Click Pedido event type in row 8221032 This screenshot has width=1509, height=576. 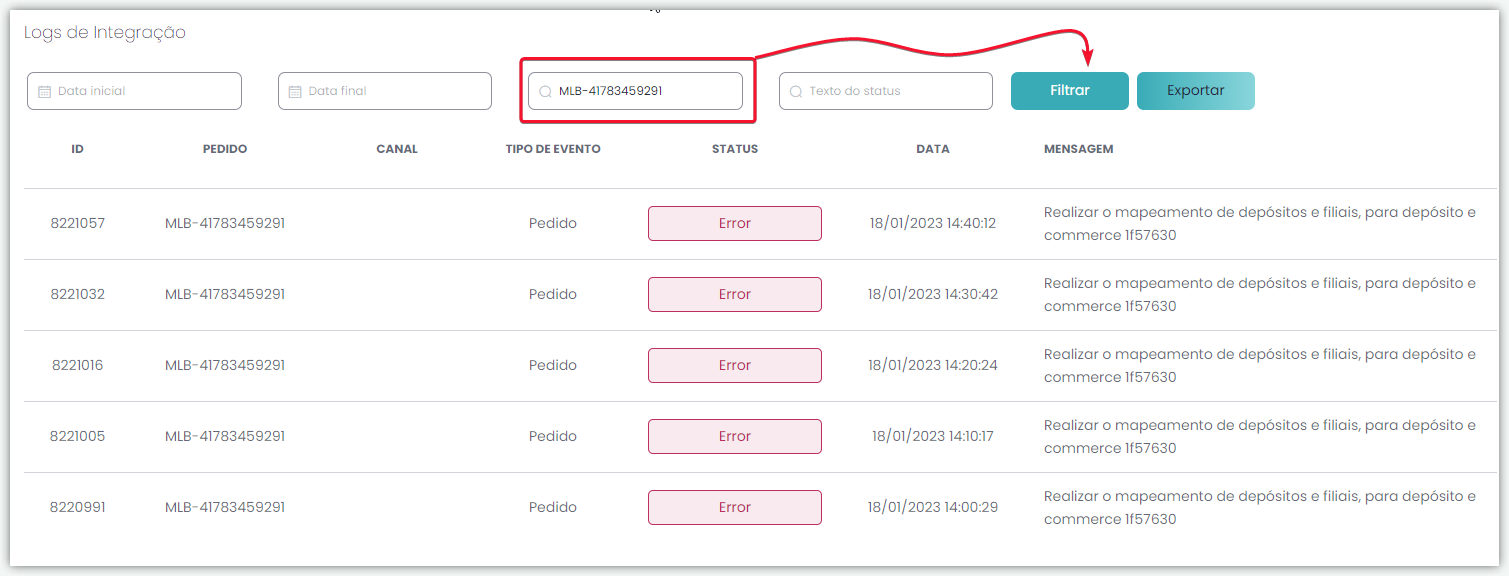tap(553, 294)
